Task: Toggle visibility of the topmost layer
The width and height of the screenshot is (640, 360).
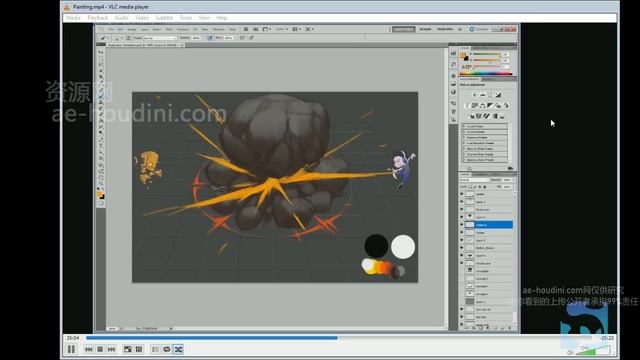Action: (x=462, y=193)
